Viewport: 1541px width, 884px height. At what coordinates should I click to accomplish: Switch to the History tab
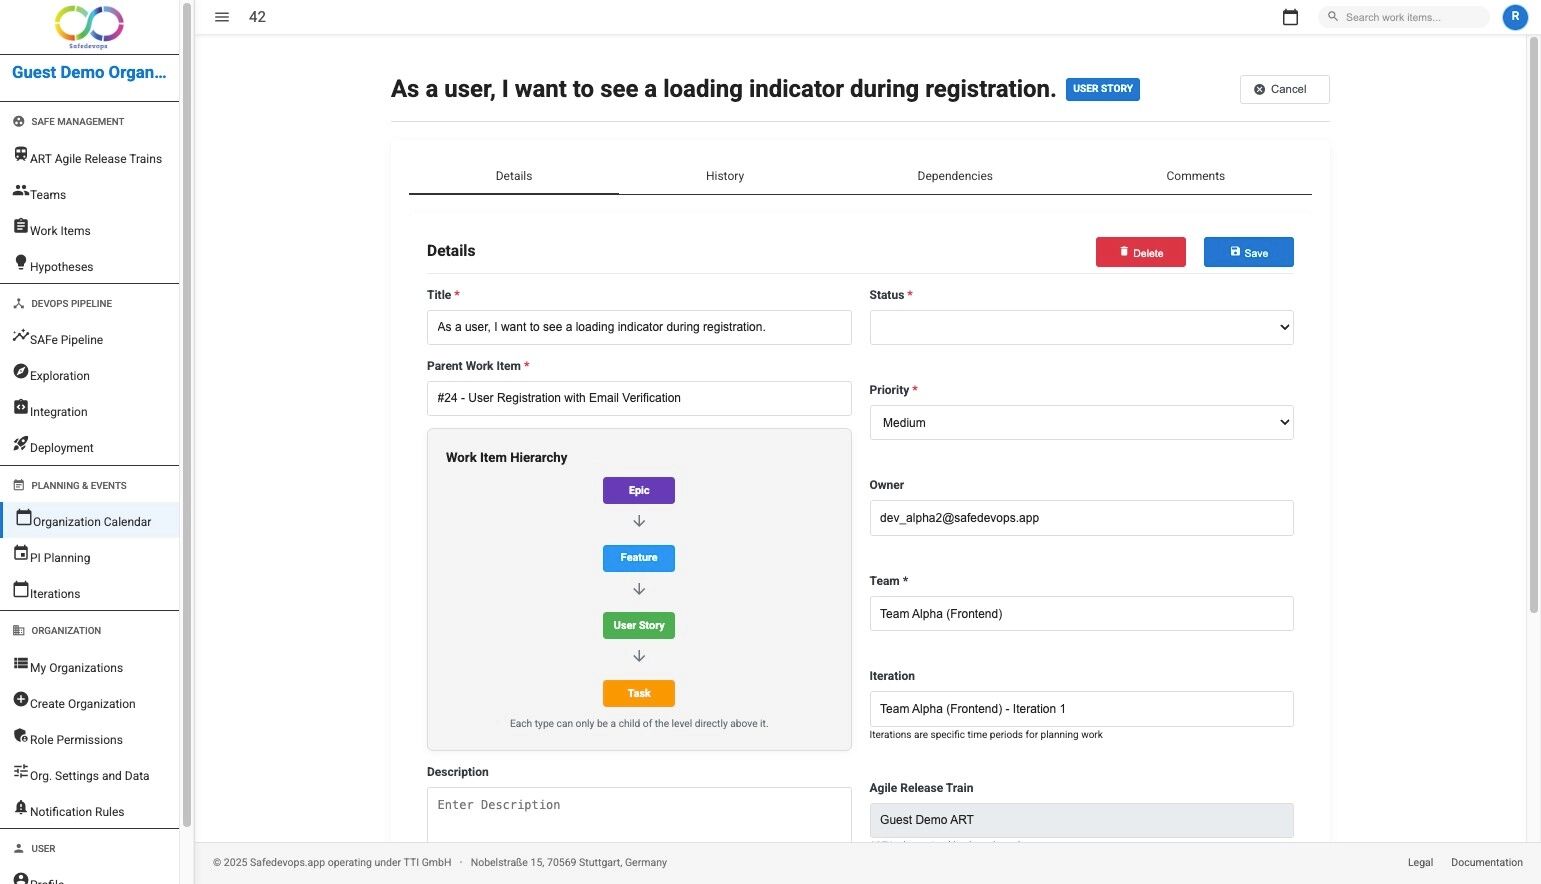(x=724, y=176)
